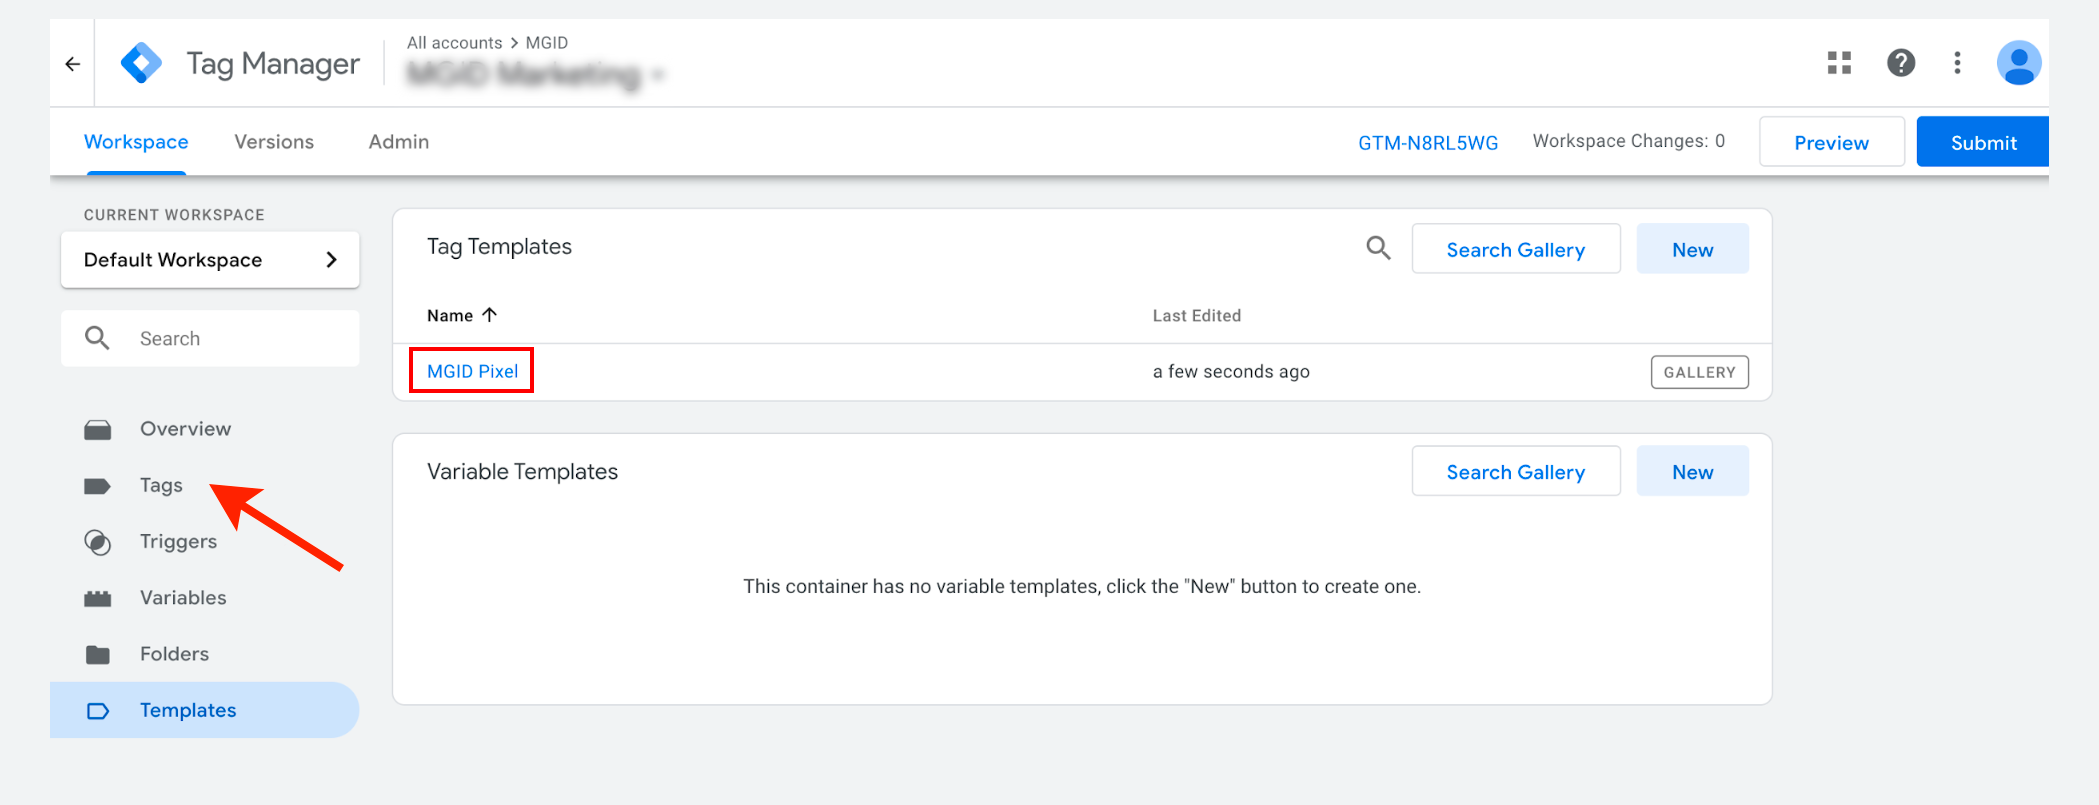The width and height of the screenshot is (2099, 805).
Task: Click New in Variable Templates
Action: (1692, 471)
